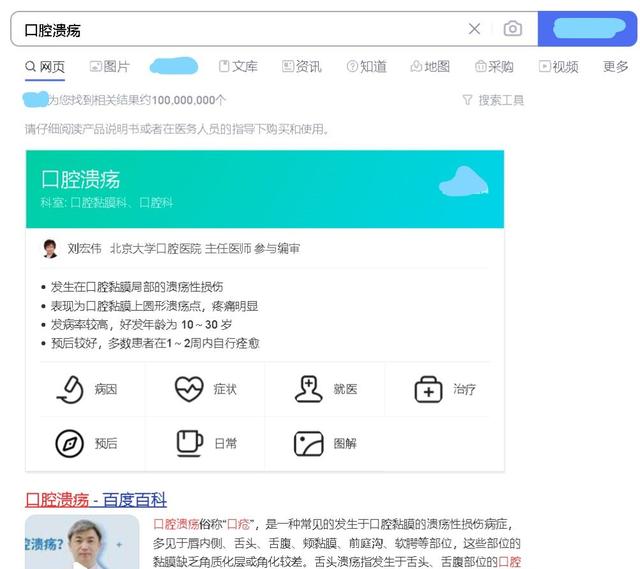This screenshot has width=640, height=569.
Task: Open the 搜索工具 filter options
Action: [493, 100]
